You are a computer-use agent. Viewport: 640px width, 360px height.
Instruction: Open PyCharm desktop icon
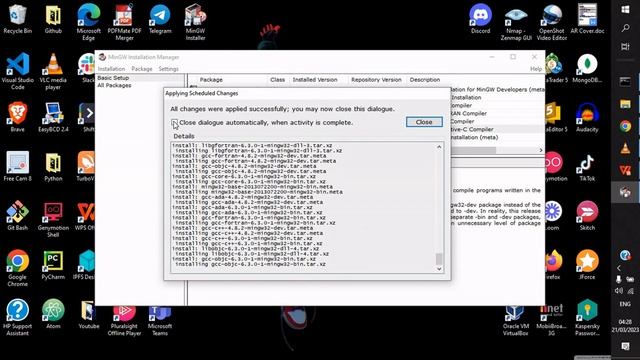pyautogui.click(x=53, y=265)
